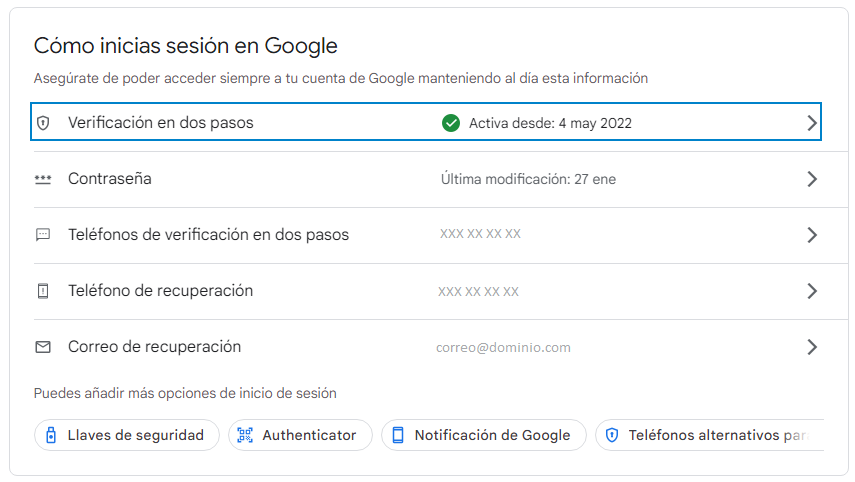Expand the Verificación en dos pasos chevron

click(812, 123)
